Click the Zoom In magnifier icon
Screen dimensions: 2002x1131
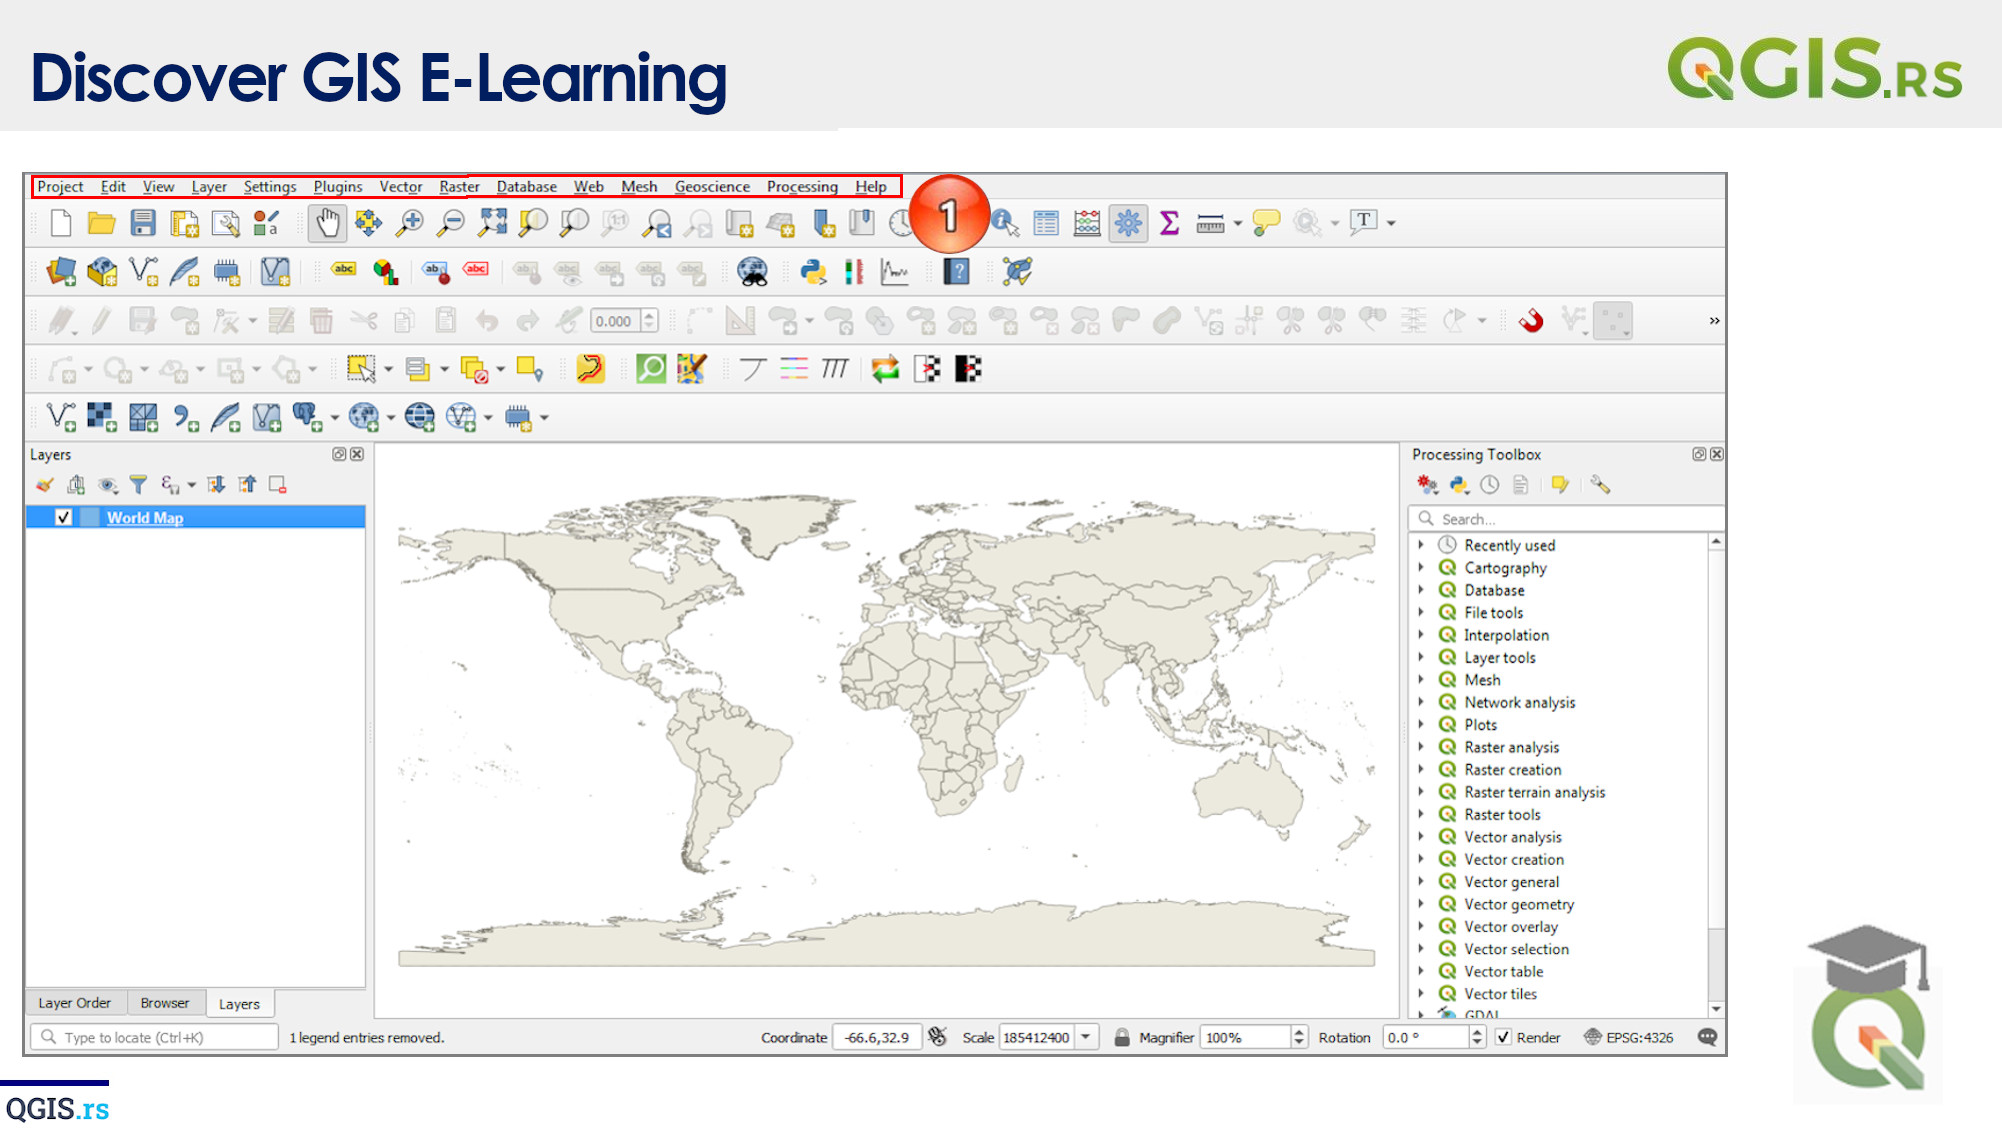[409, 223]
